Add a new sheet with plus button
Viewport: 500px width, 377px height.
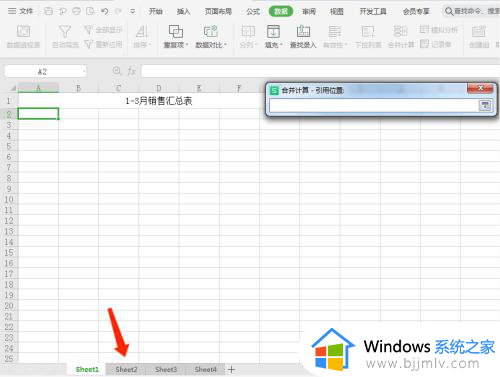point(231,369)
